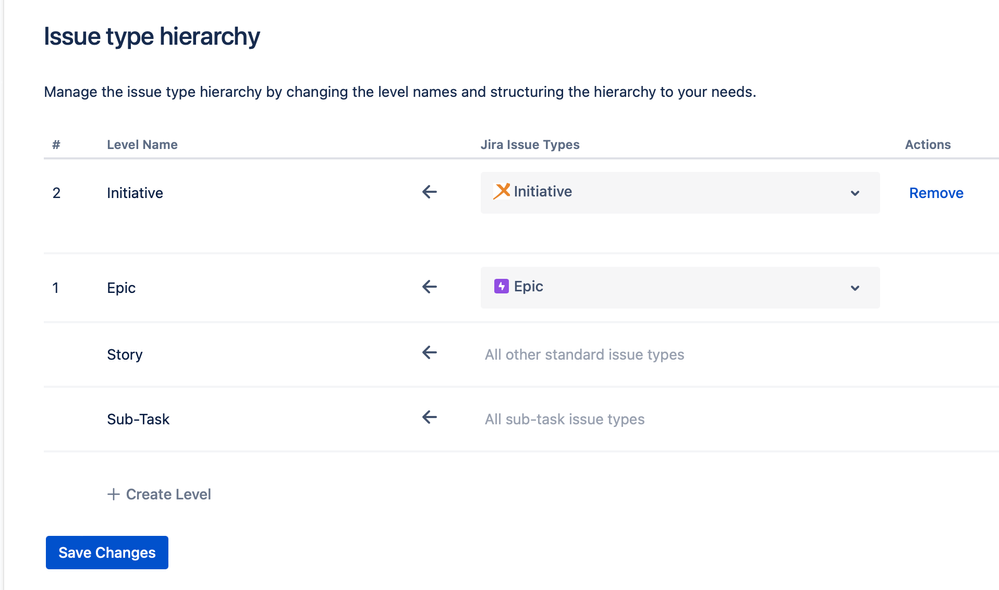Expand the Initiative dropdown chevron
The image size is (999, 590).
[855, 193]
